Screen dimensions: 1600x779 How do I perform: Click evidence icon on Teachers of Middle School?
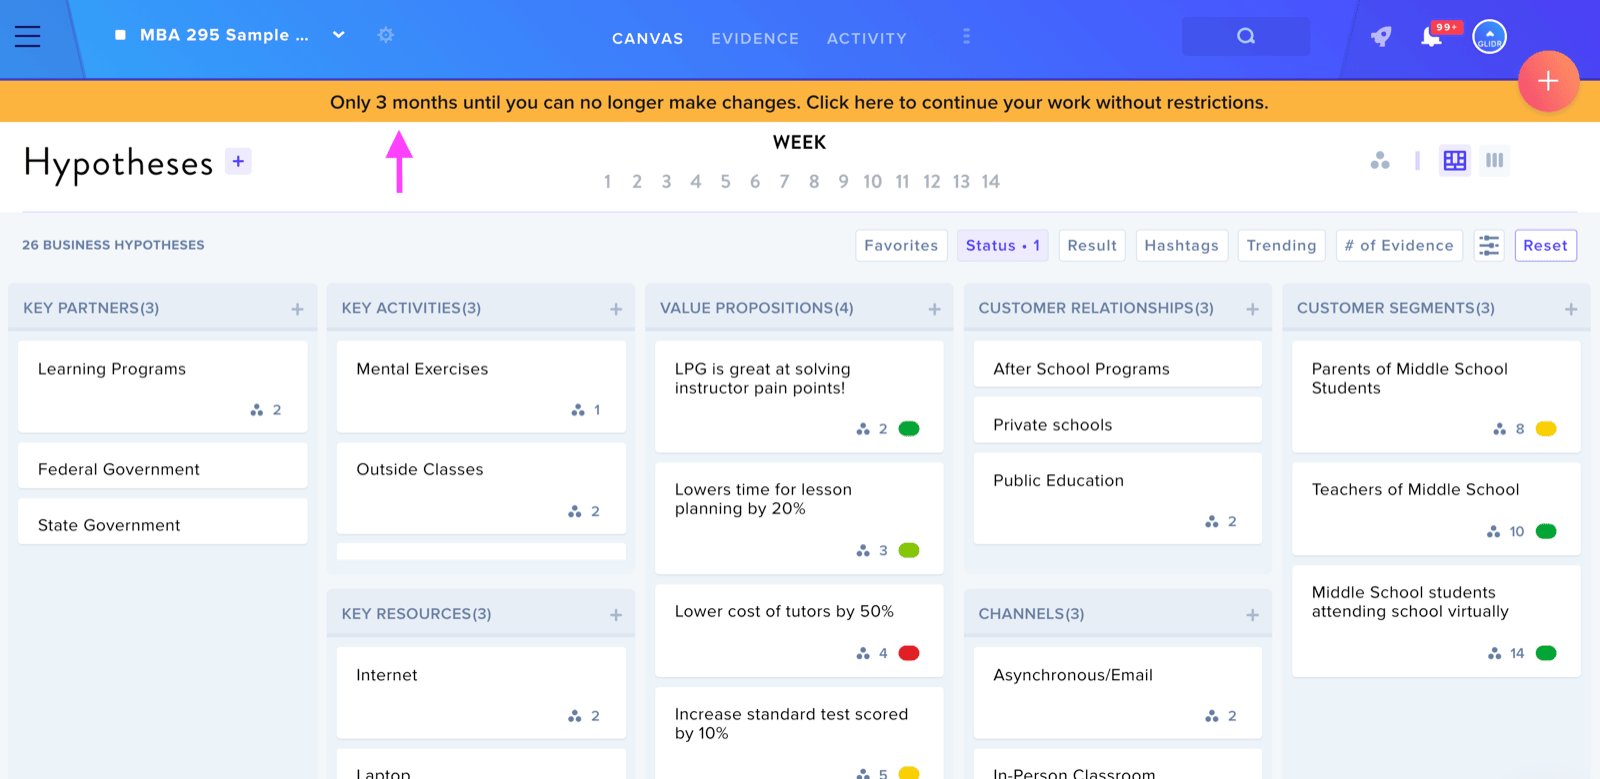pos(1494,531)
